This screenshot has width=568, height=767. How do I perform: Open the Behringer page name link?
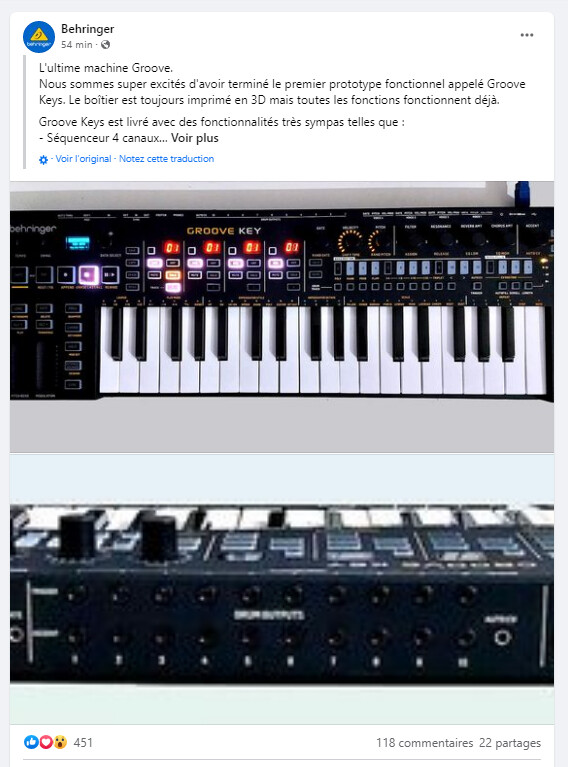tap(88, 29)
